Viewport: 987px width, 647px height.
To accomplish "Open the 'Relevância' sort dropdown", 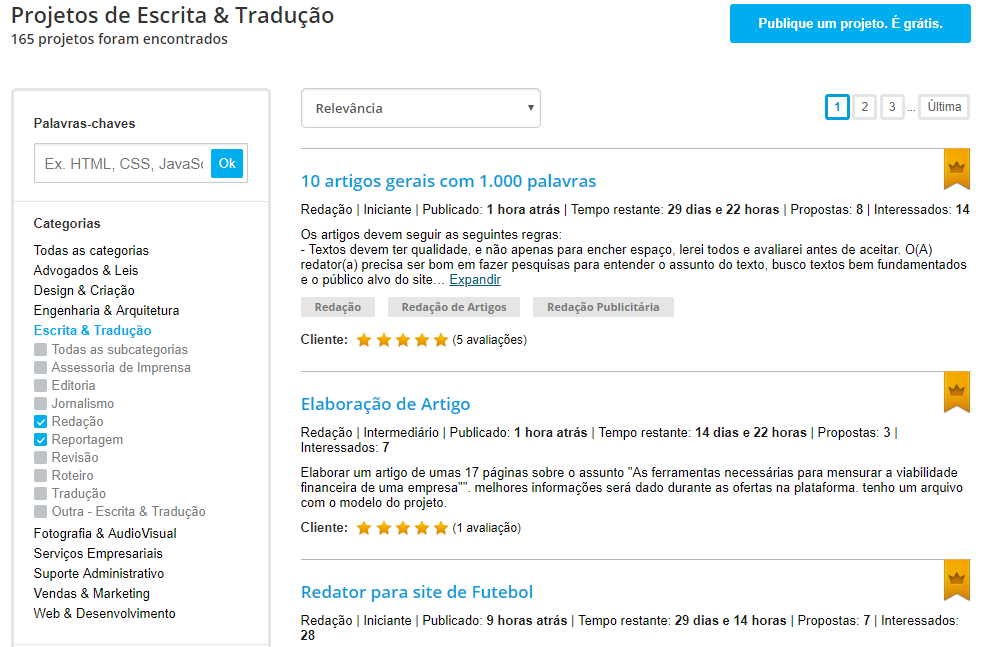I will (x=420, y=108).
